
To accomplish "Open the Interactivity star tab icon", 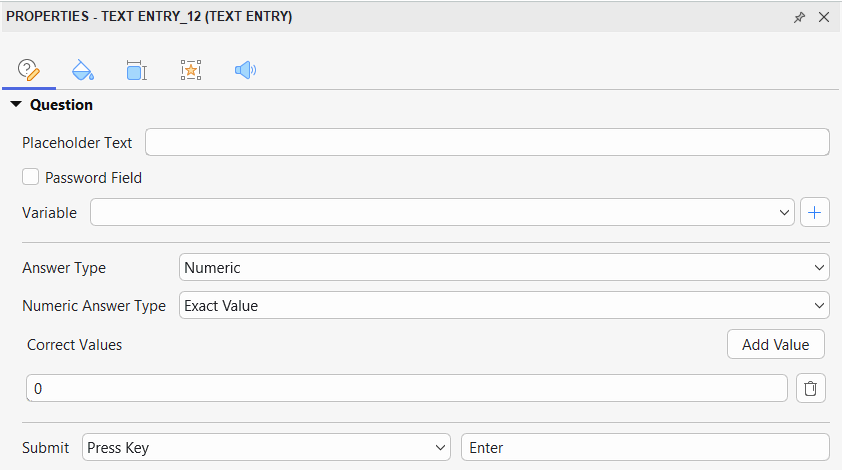I will click(191, 70).
